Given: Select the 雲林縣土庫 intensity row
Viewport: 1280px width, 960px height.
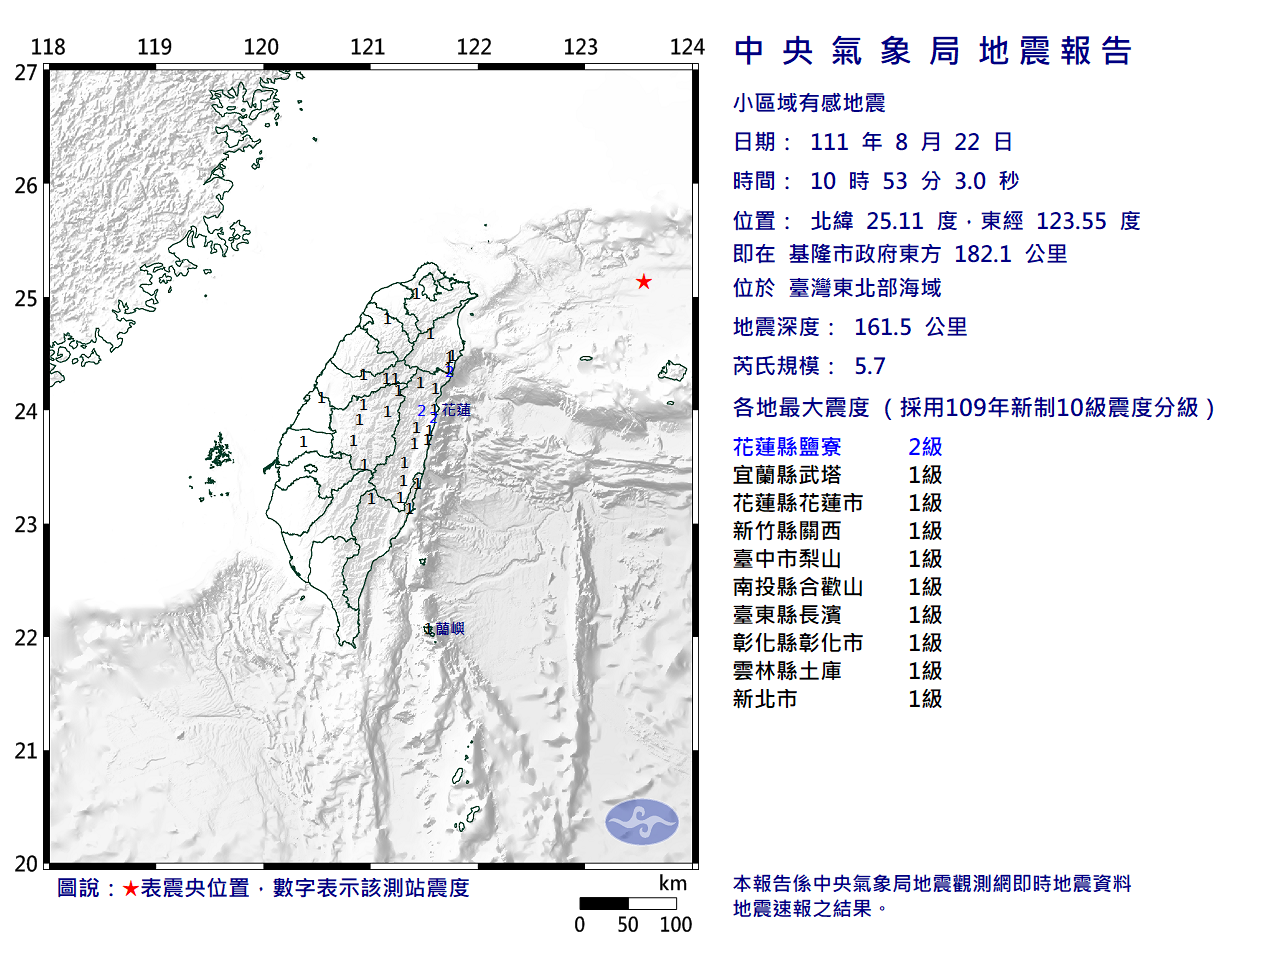Looking at the screenshot, I should pos(838,671).
